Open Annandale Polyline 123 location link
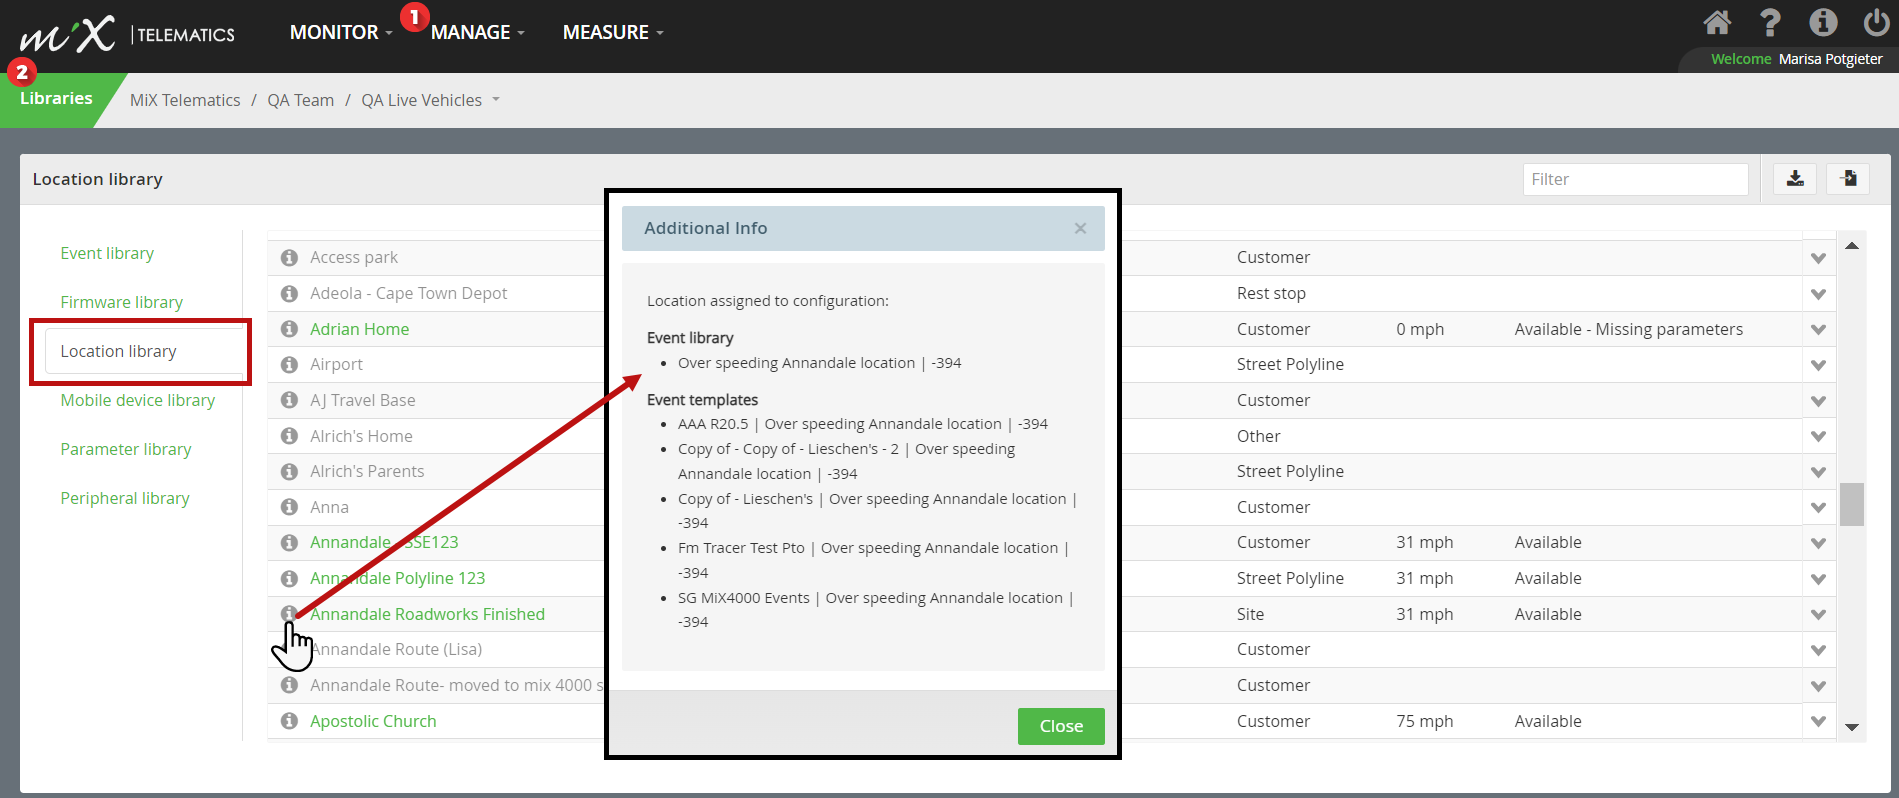The width and height of the screenshot is (1899, 798). pyautogui.click(x=397, y=578)
